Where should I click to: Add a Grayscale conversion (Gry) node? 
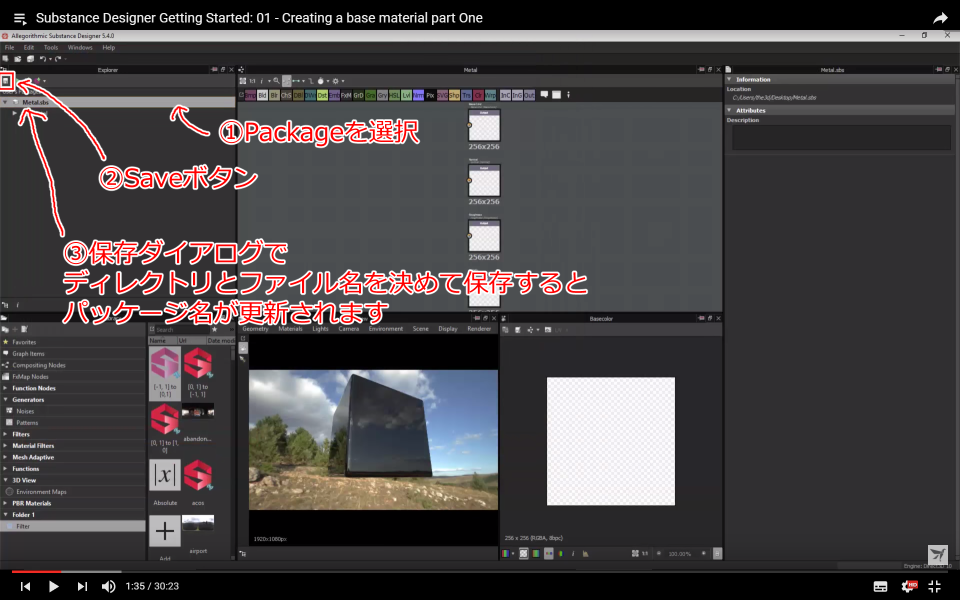coord(382,96)
